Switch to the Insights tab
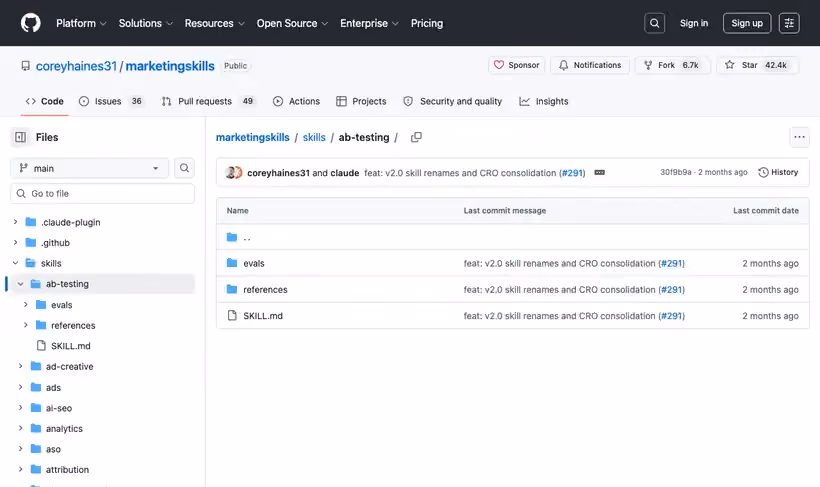The width and height of the screenshot is (820, 487). click(x=544, y=101)
